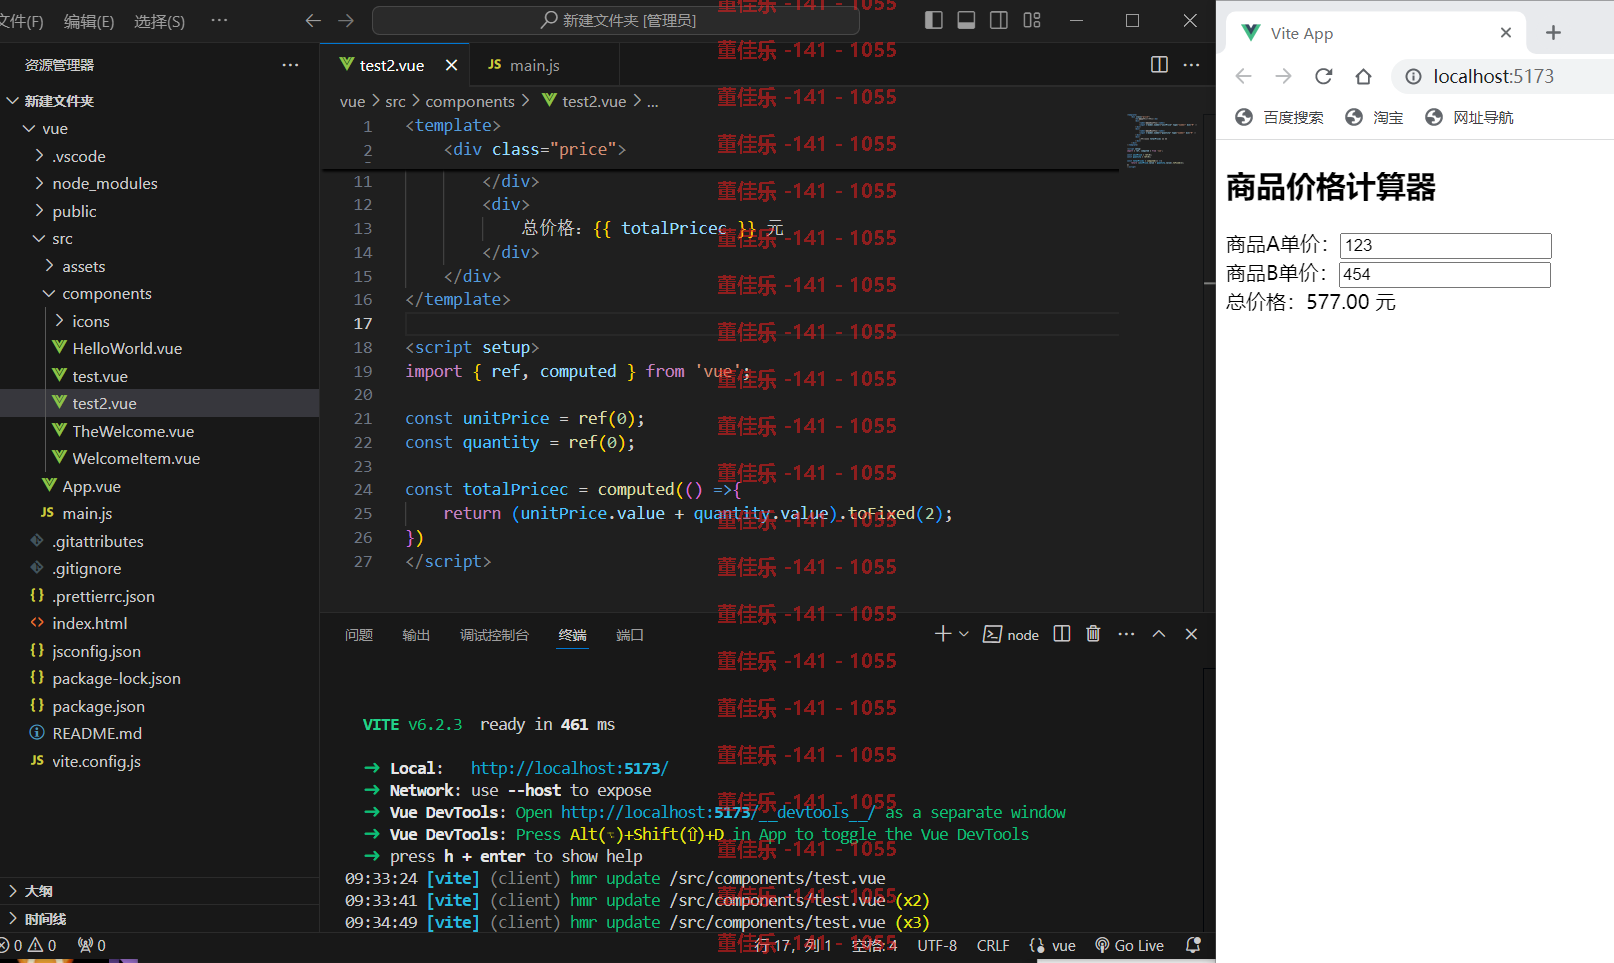Click 商品B单价 input field
The image size is (1614, 963).
point(1445,275)
